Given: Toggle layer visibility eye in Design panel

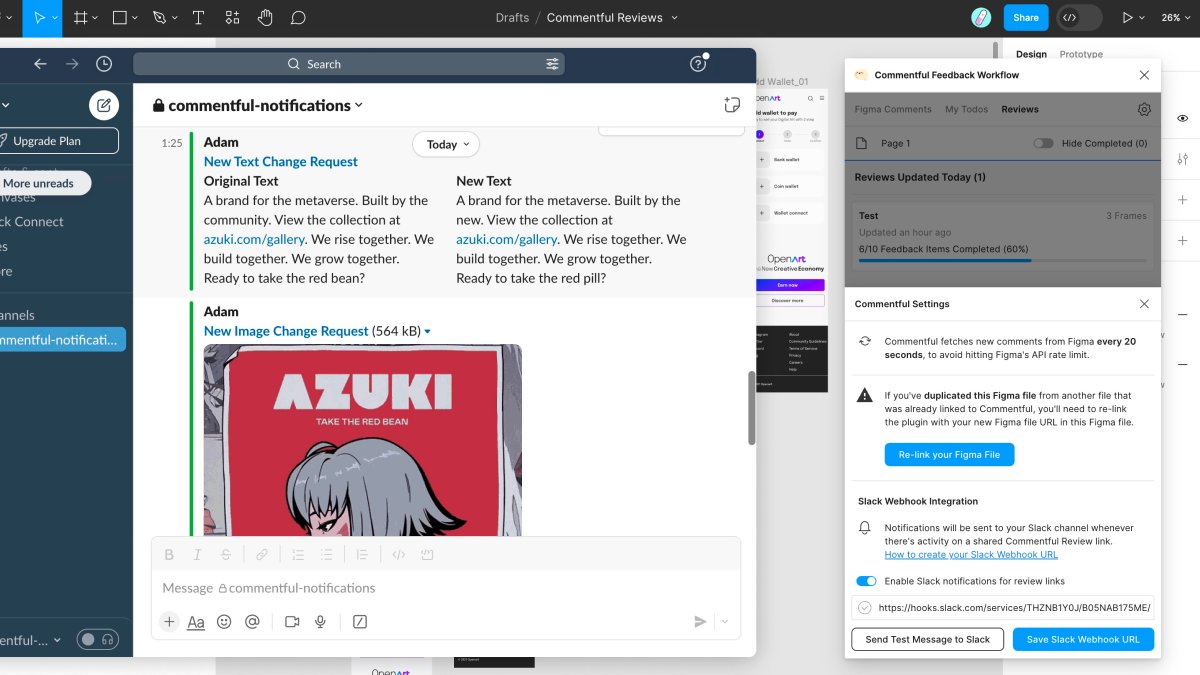Looking at the screenshot, I should coord(1183,118).
